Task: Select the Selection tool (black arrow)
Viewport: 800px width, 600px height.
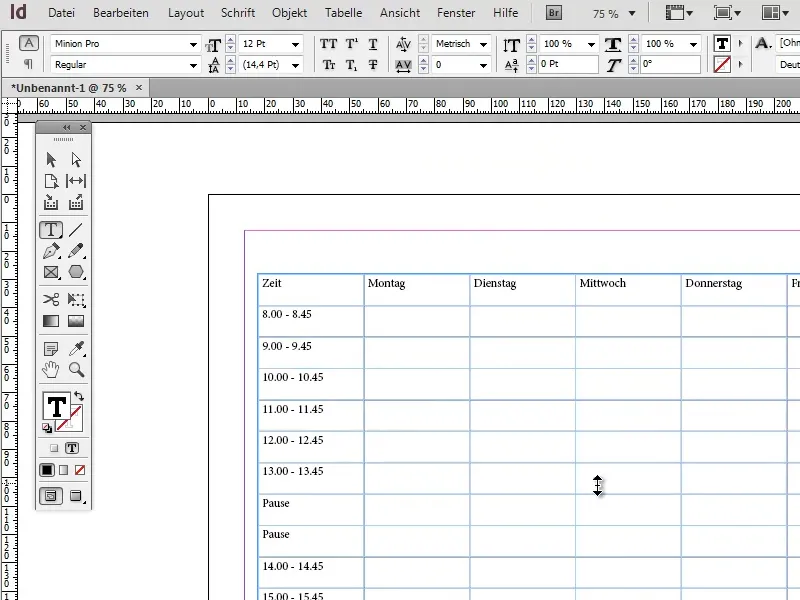Action: click(x=51, y=160)
